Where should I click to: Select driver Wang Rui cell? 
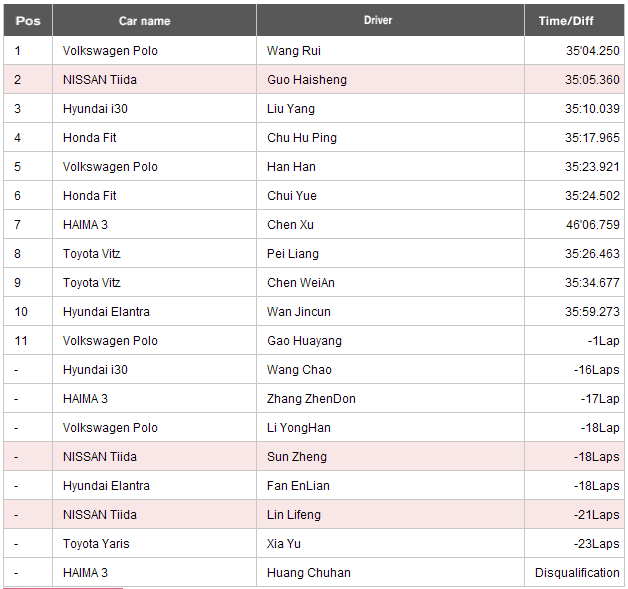294,50
